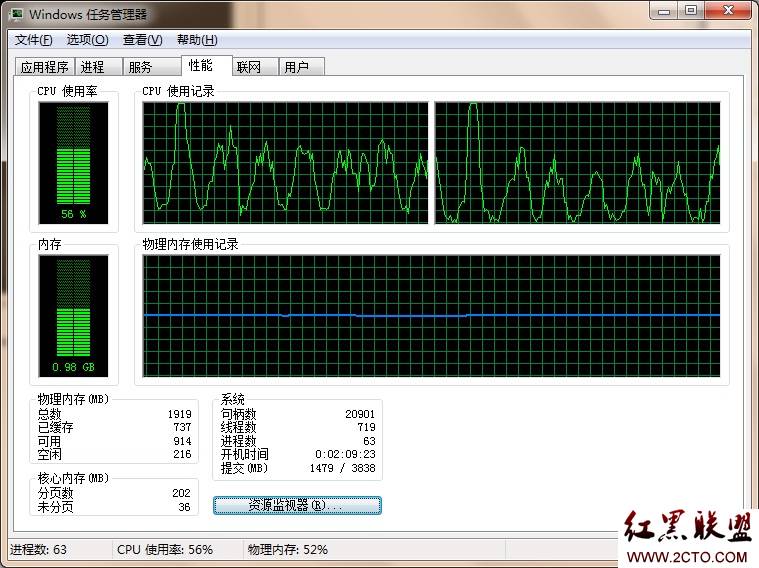Open the 文件(F) menu

point(33,40)
